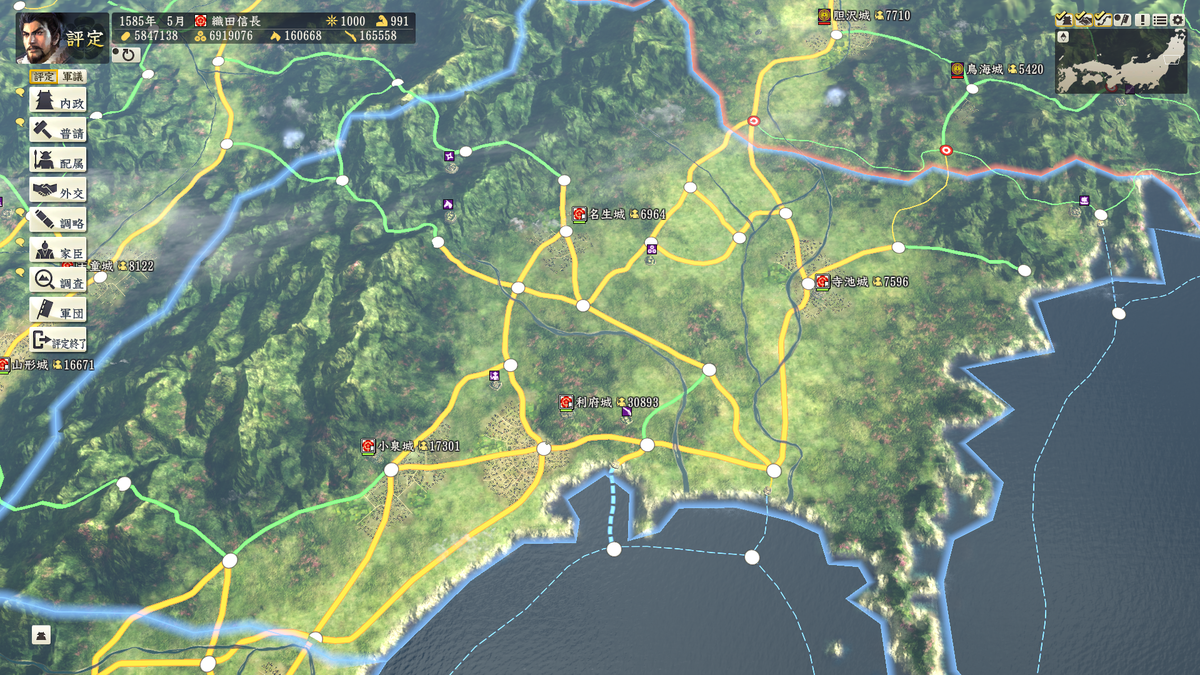Click the purple unit flag icon beside 30893
1200x675 pixels.
(626, 413)
